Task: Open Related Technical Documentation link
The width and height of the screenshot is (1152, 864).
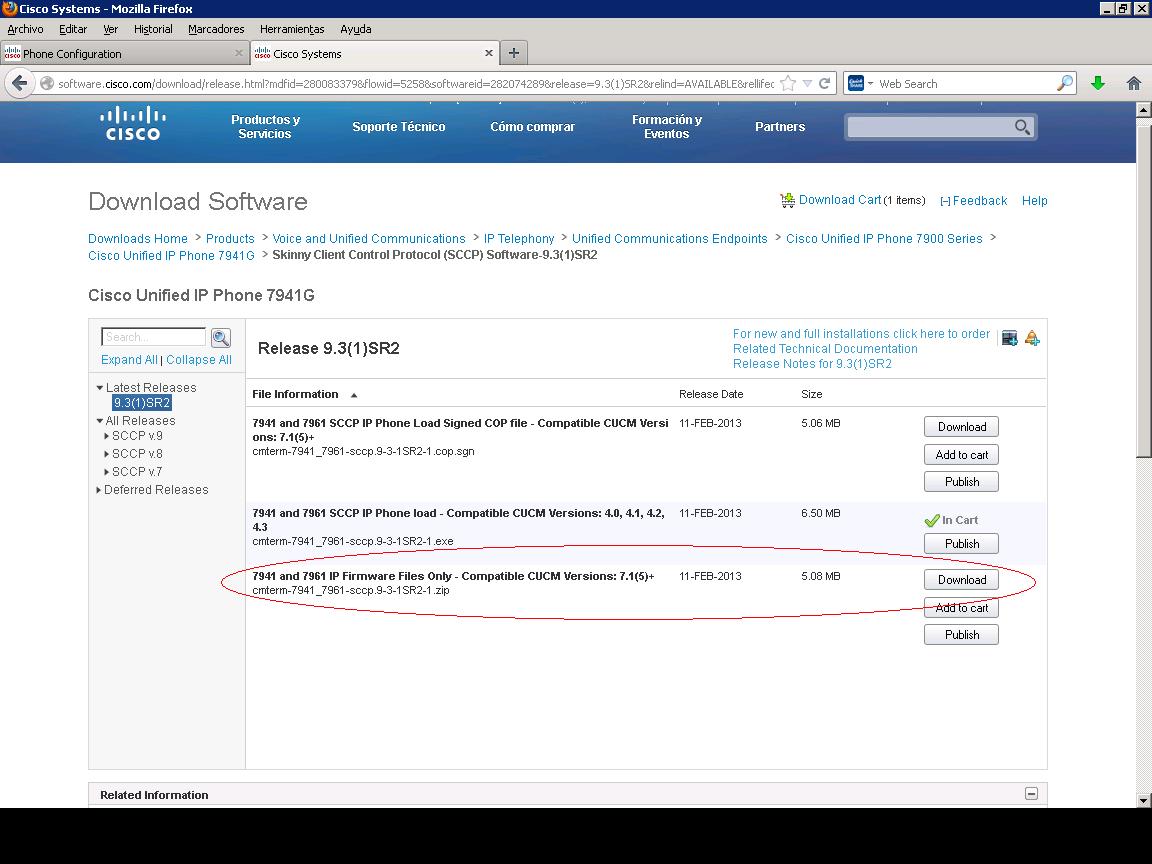Action: [x=825, y=349]
